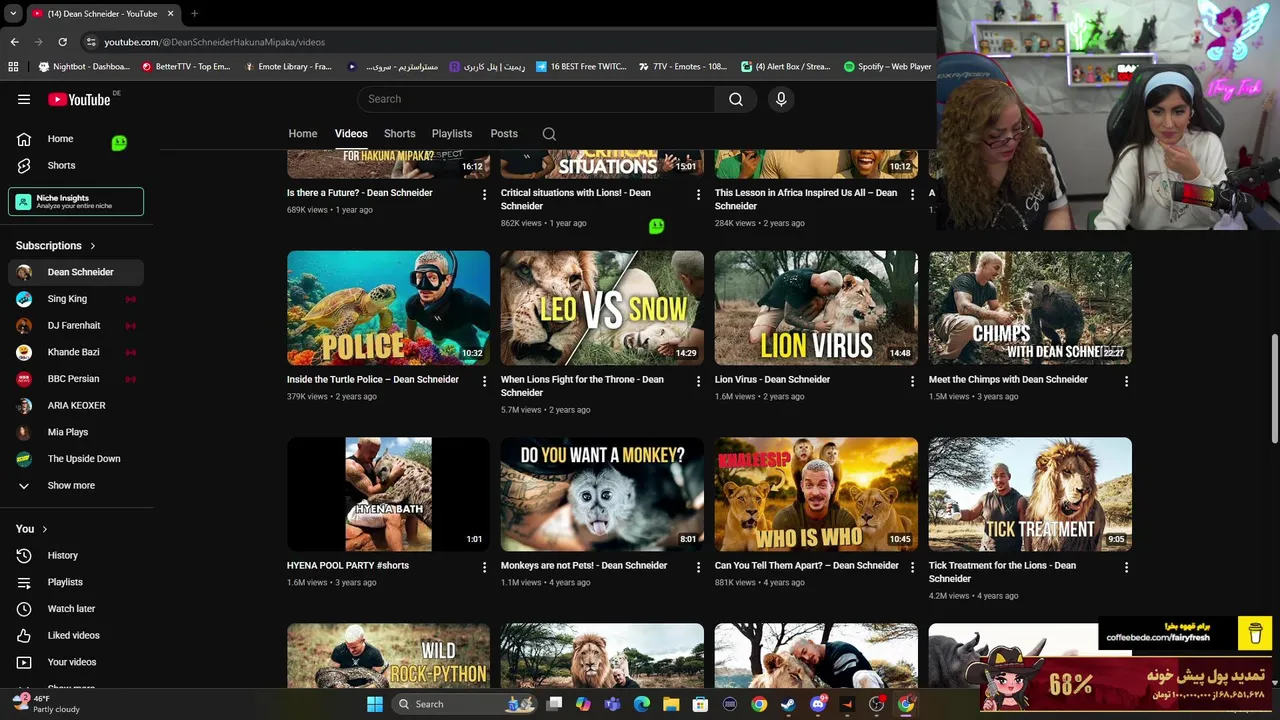Open Steam from the taskbar
This screenshot has width=1280, height=720.
788,704
